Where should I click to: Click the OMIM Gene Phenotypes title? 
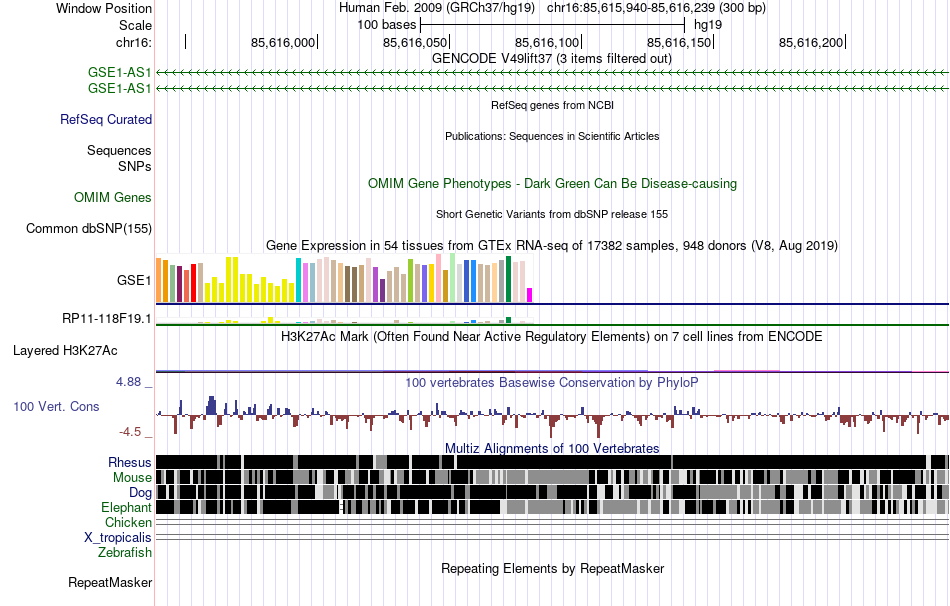[x=552, y=184]
